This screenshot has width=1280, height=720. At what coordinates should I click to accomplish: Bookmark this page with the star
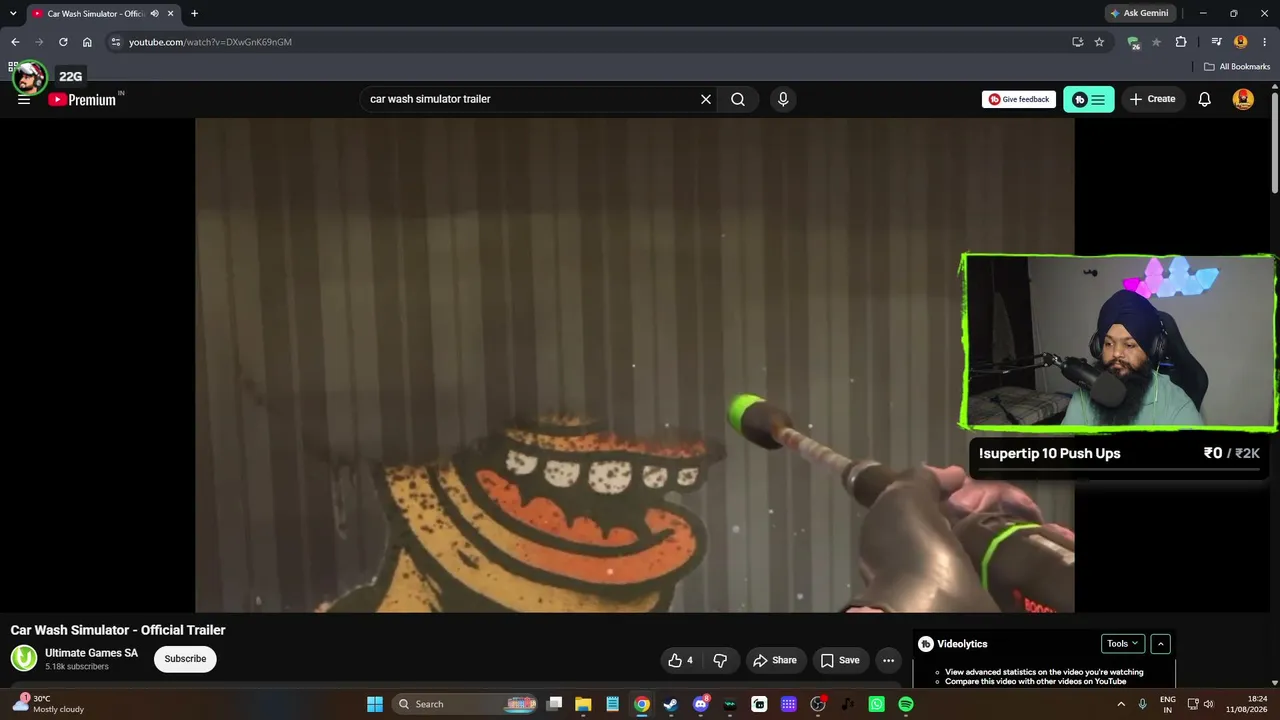pos(1099,42)
